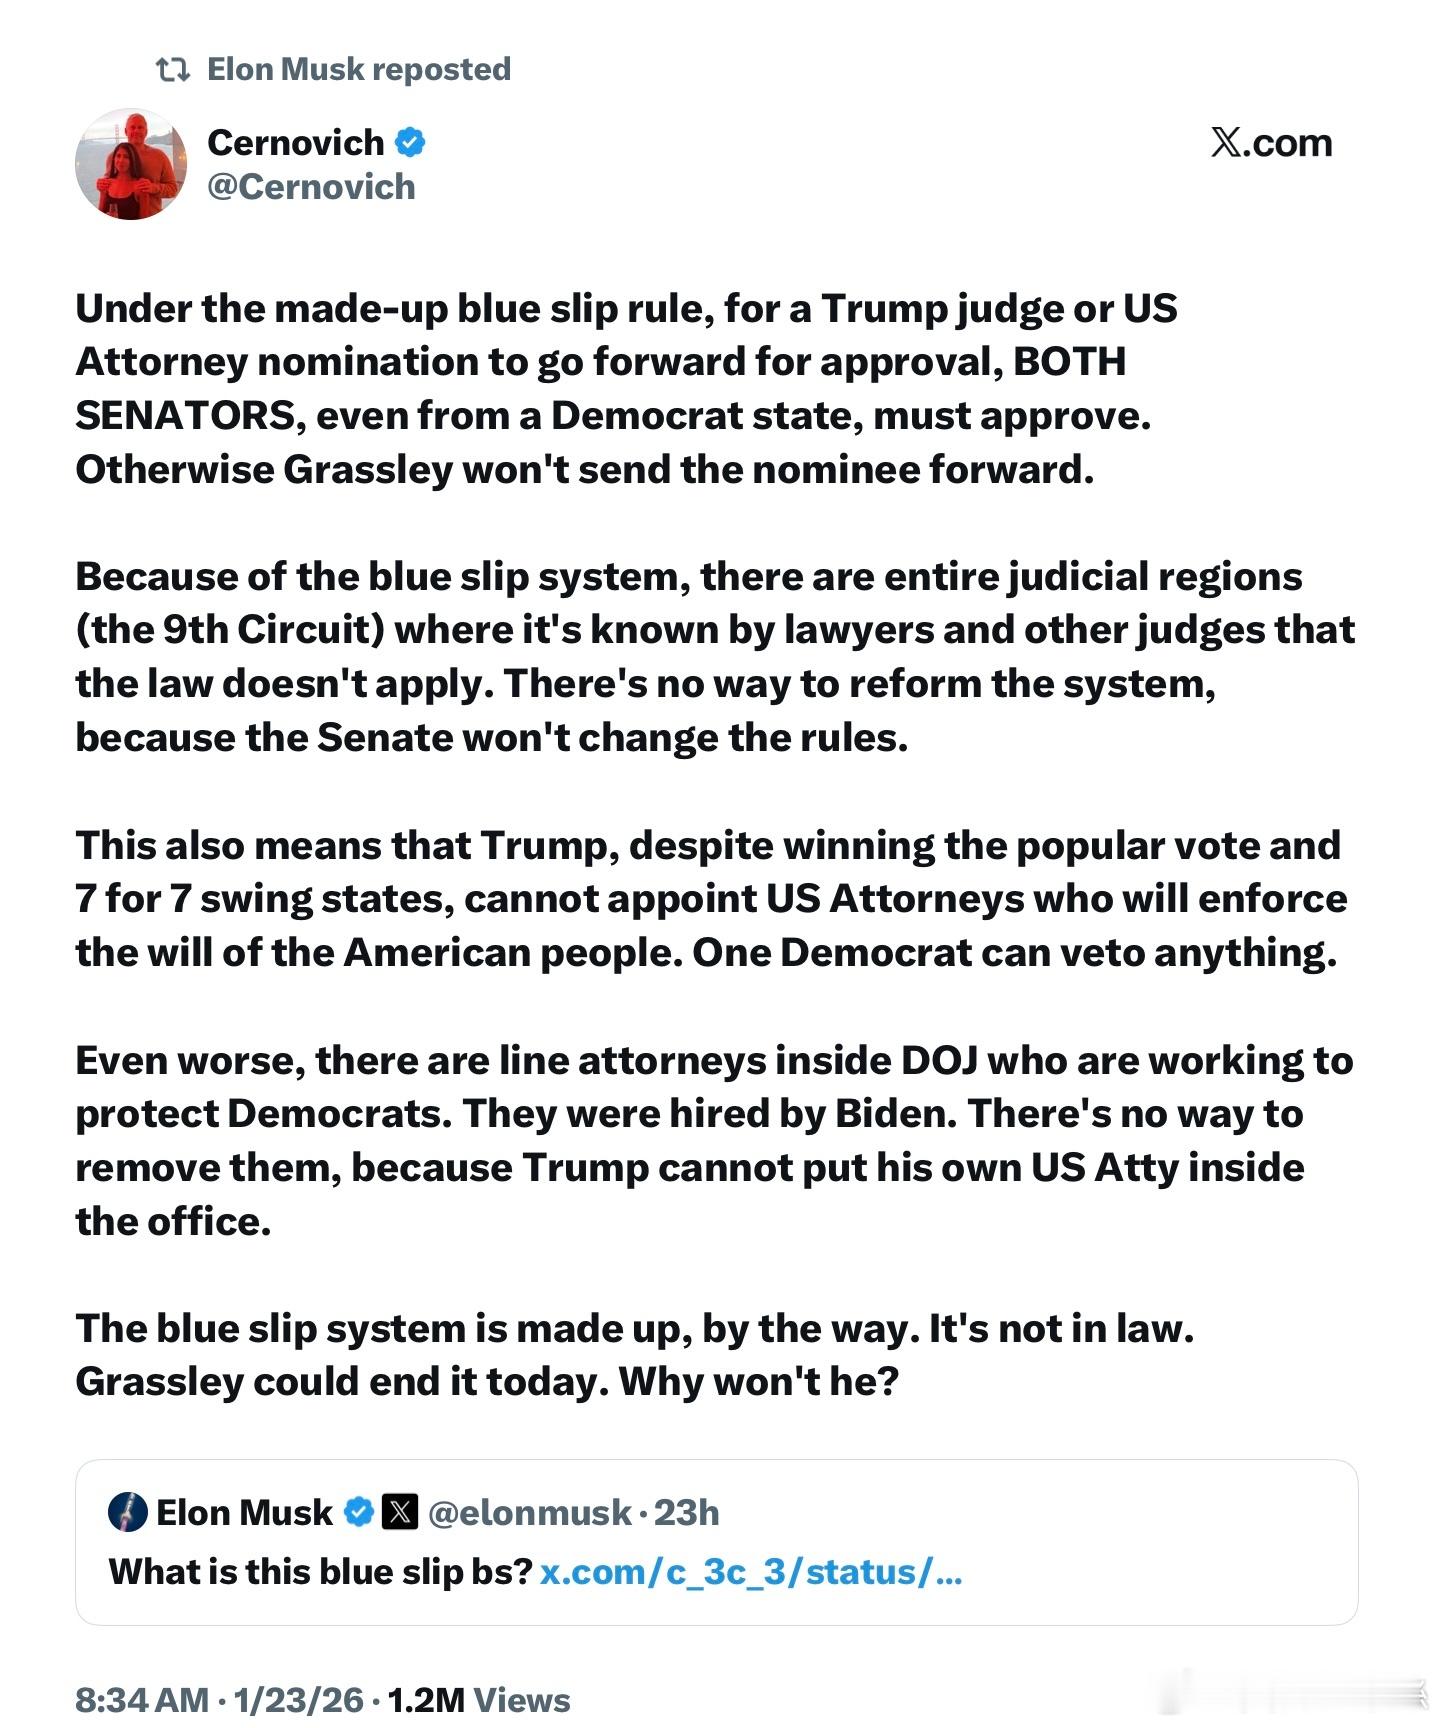
Task: Click the Cernovich display name
Action: coord(295,142)
